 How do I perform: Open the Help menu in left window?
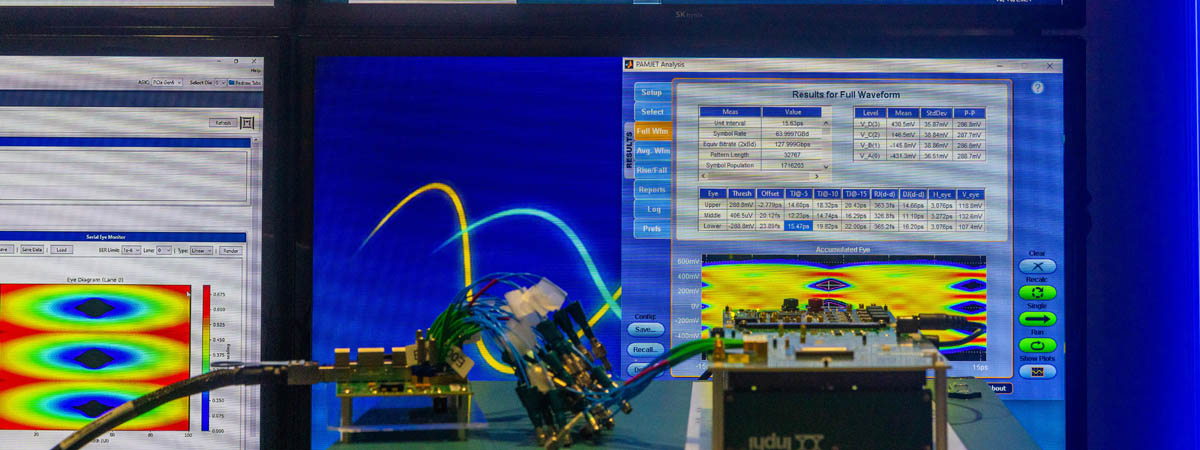pos(256,70)
